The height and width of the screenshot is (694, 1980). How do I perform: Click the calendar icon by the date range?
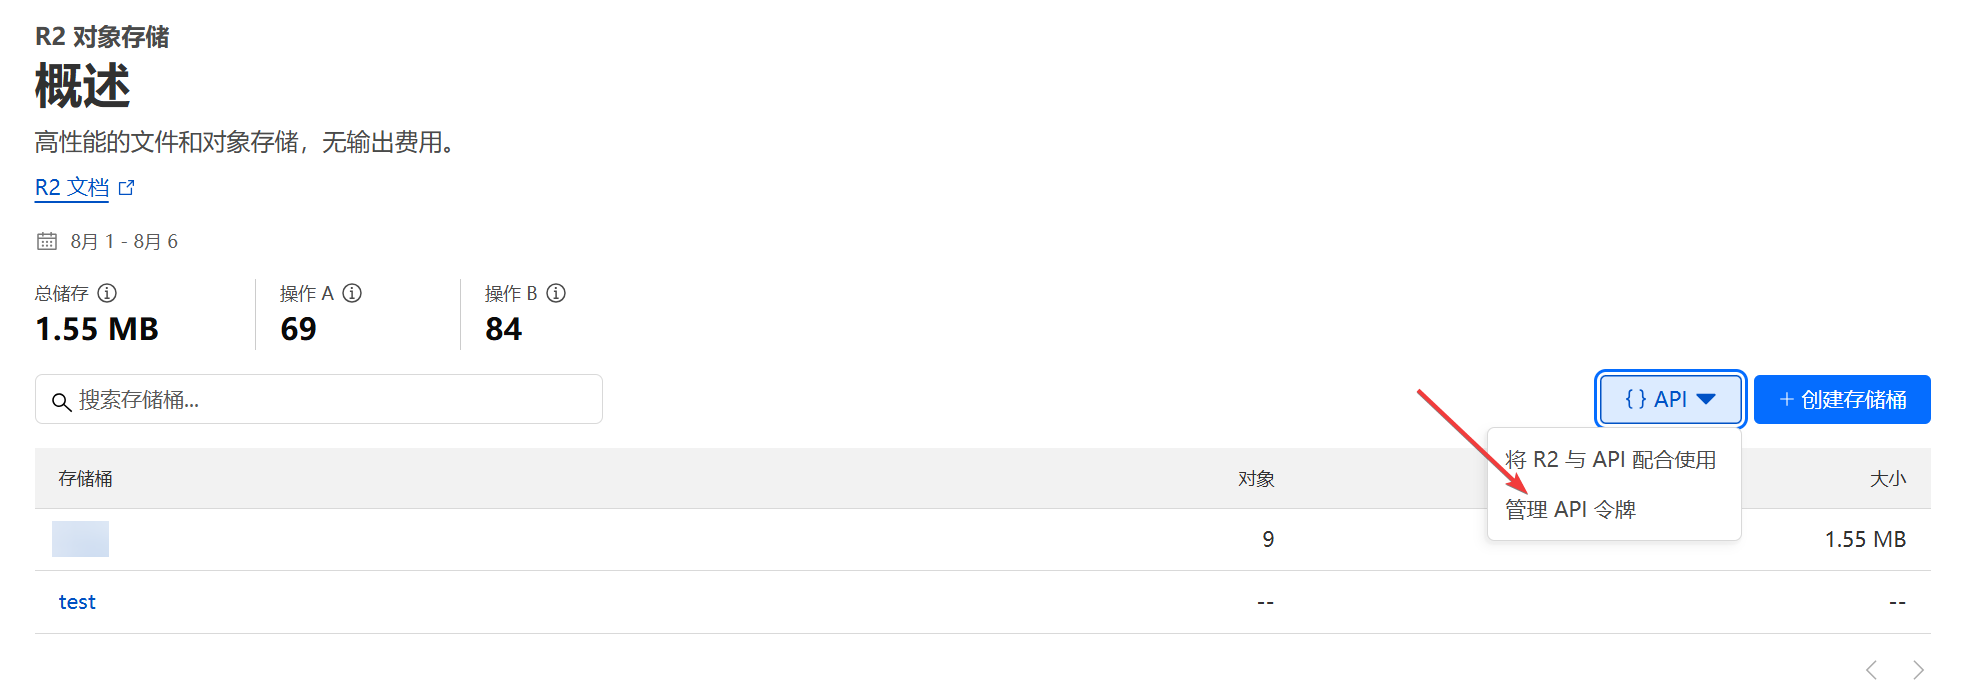(47, 241)
